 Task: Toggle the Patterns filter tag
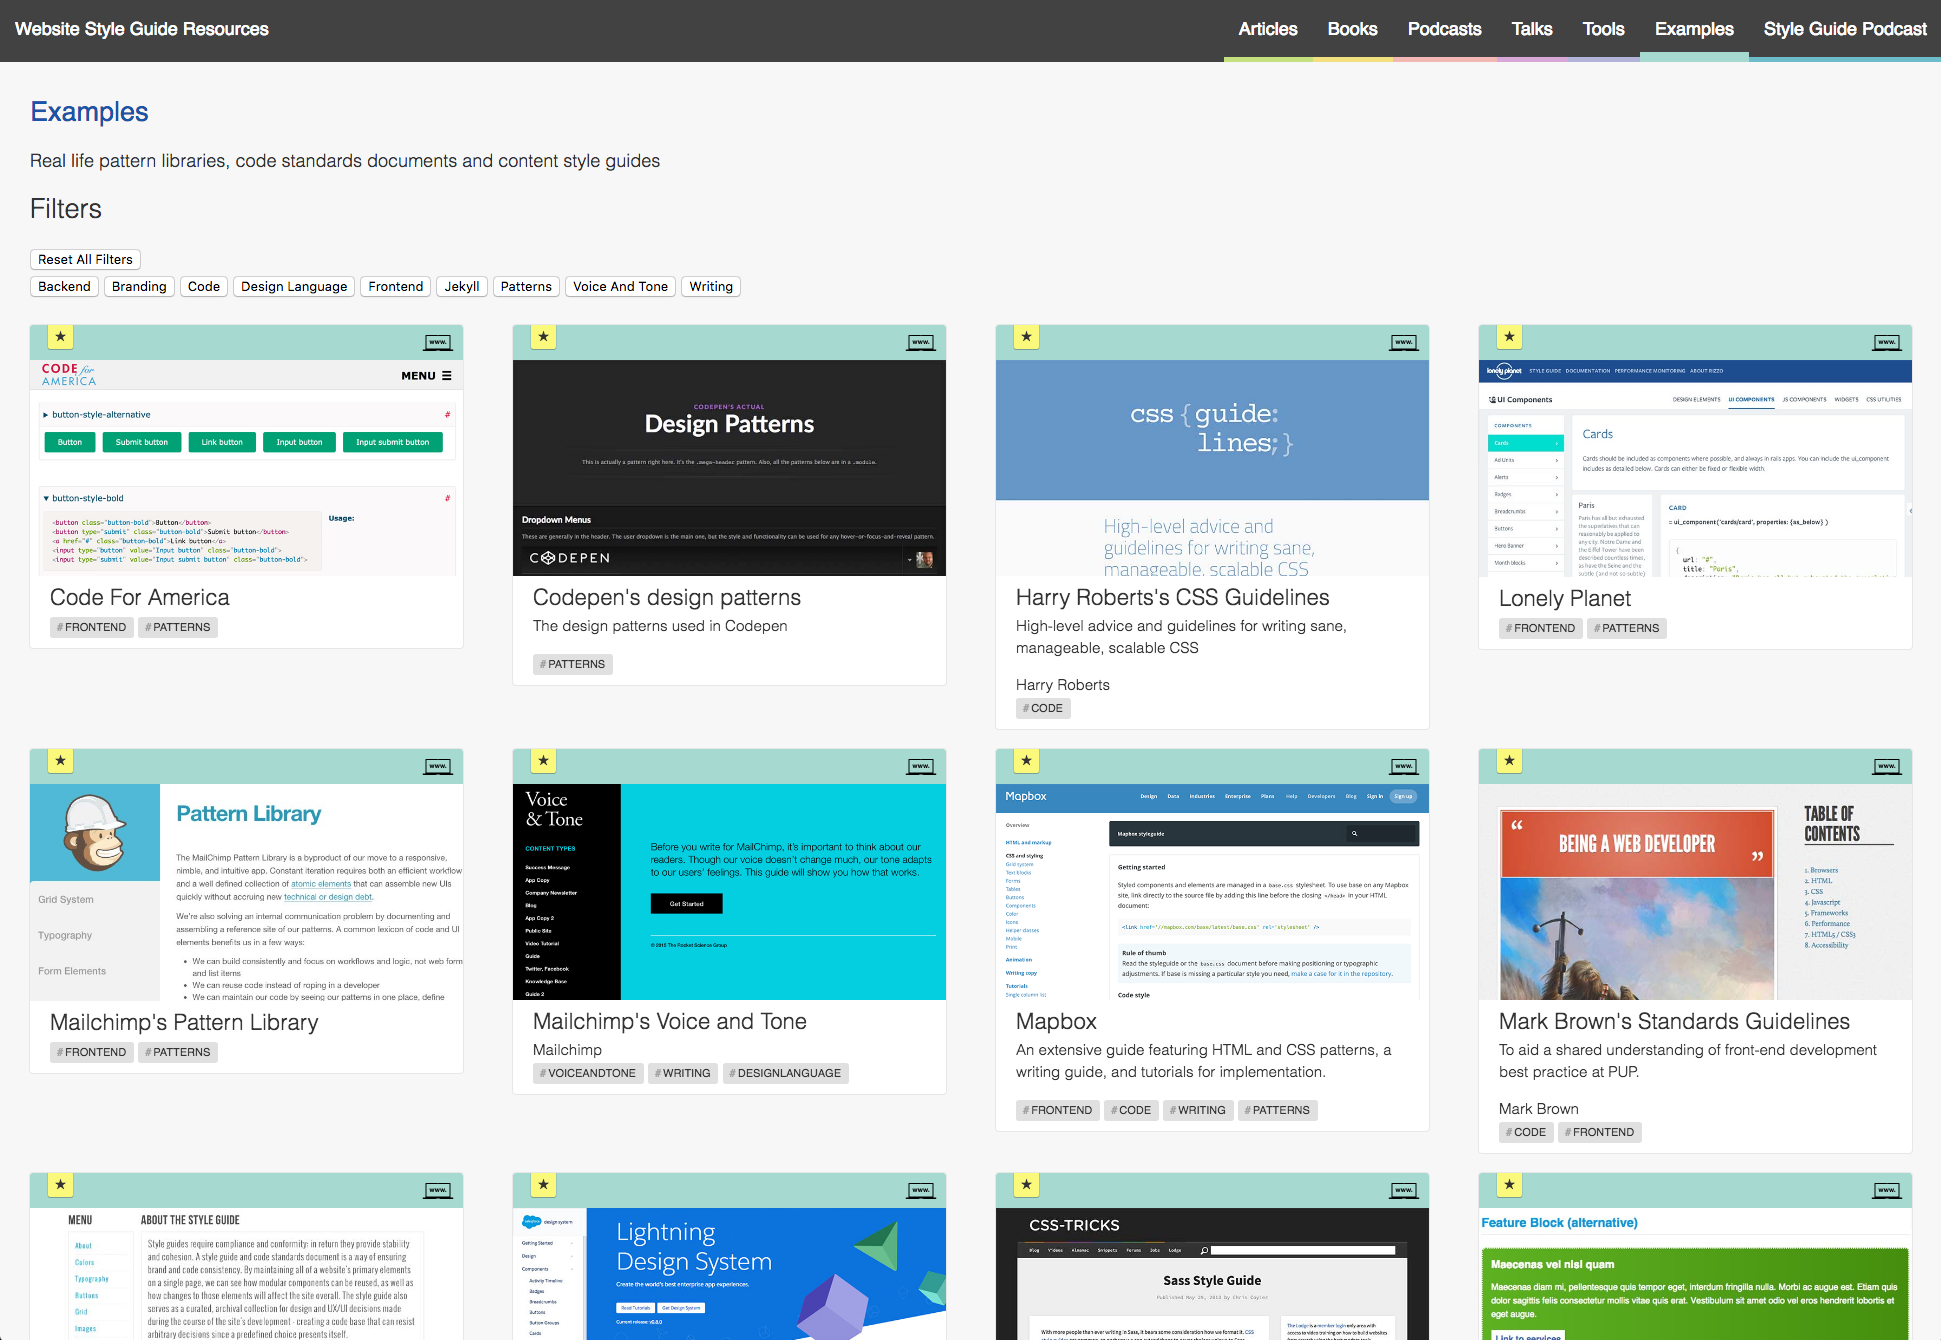pyautogui.click(x=527, y=287)
